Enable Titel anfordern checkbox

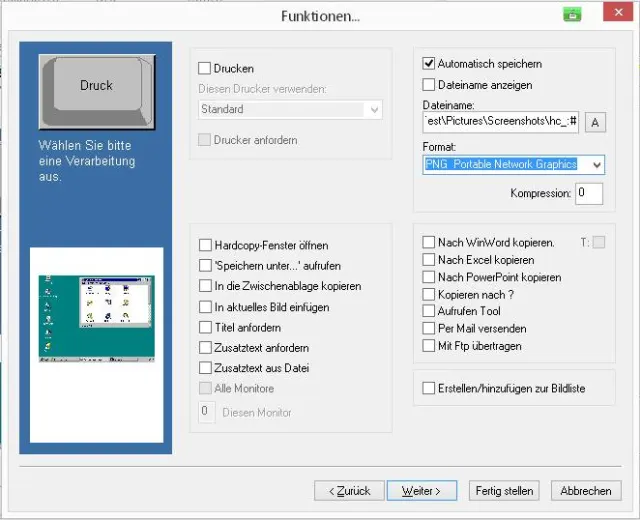[x=205, y=327]
